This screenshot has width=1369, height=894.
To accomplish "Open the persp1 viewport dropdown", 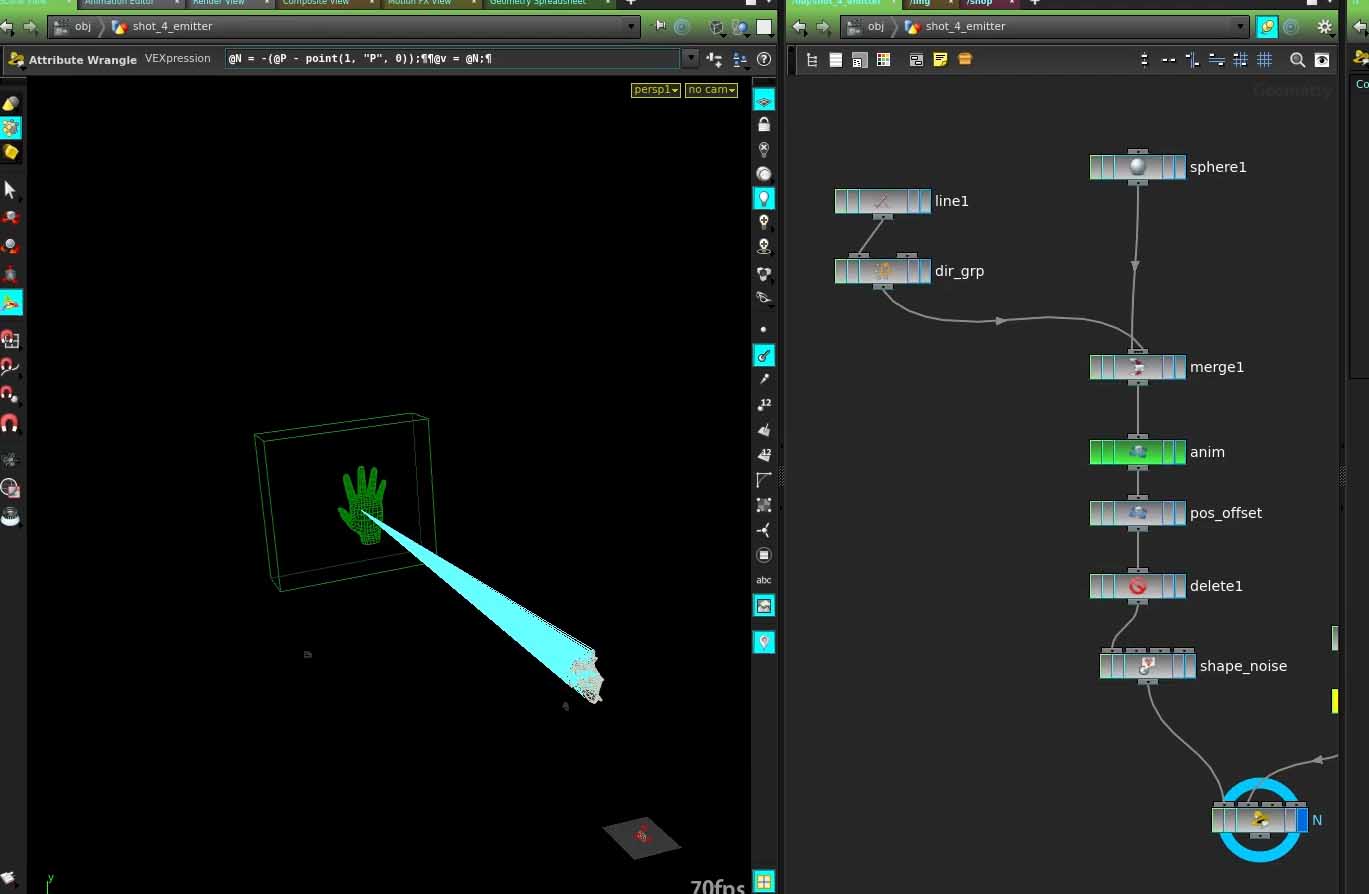I will (655, 90).
